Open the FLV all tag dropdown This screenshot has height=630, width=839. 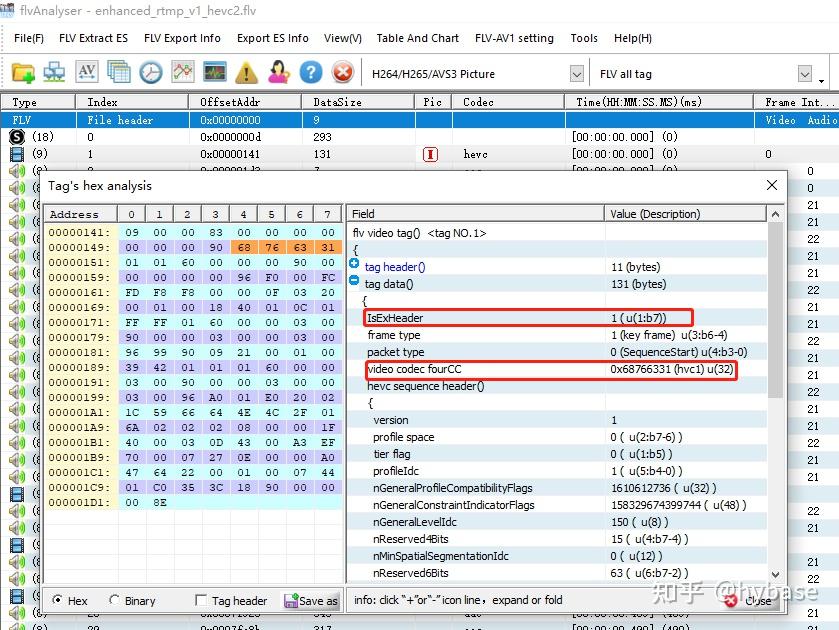pos(806,73)
